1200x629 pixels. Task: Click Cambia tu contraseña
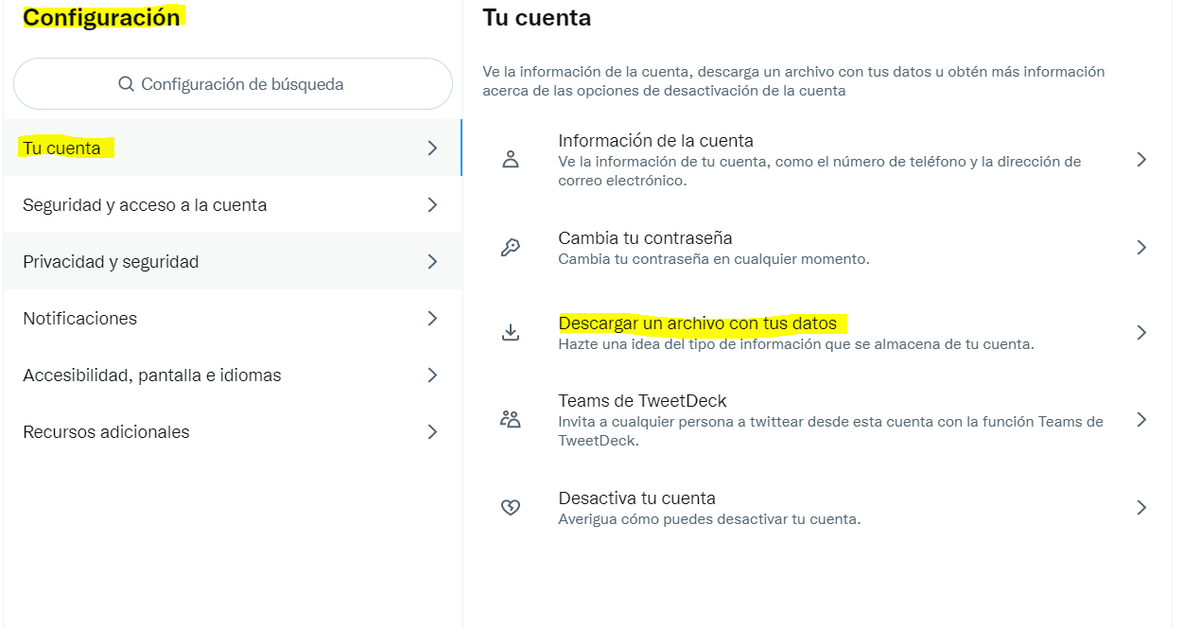(x=644, y=238)
